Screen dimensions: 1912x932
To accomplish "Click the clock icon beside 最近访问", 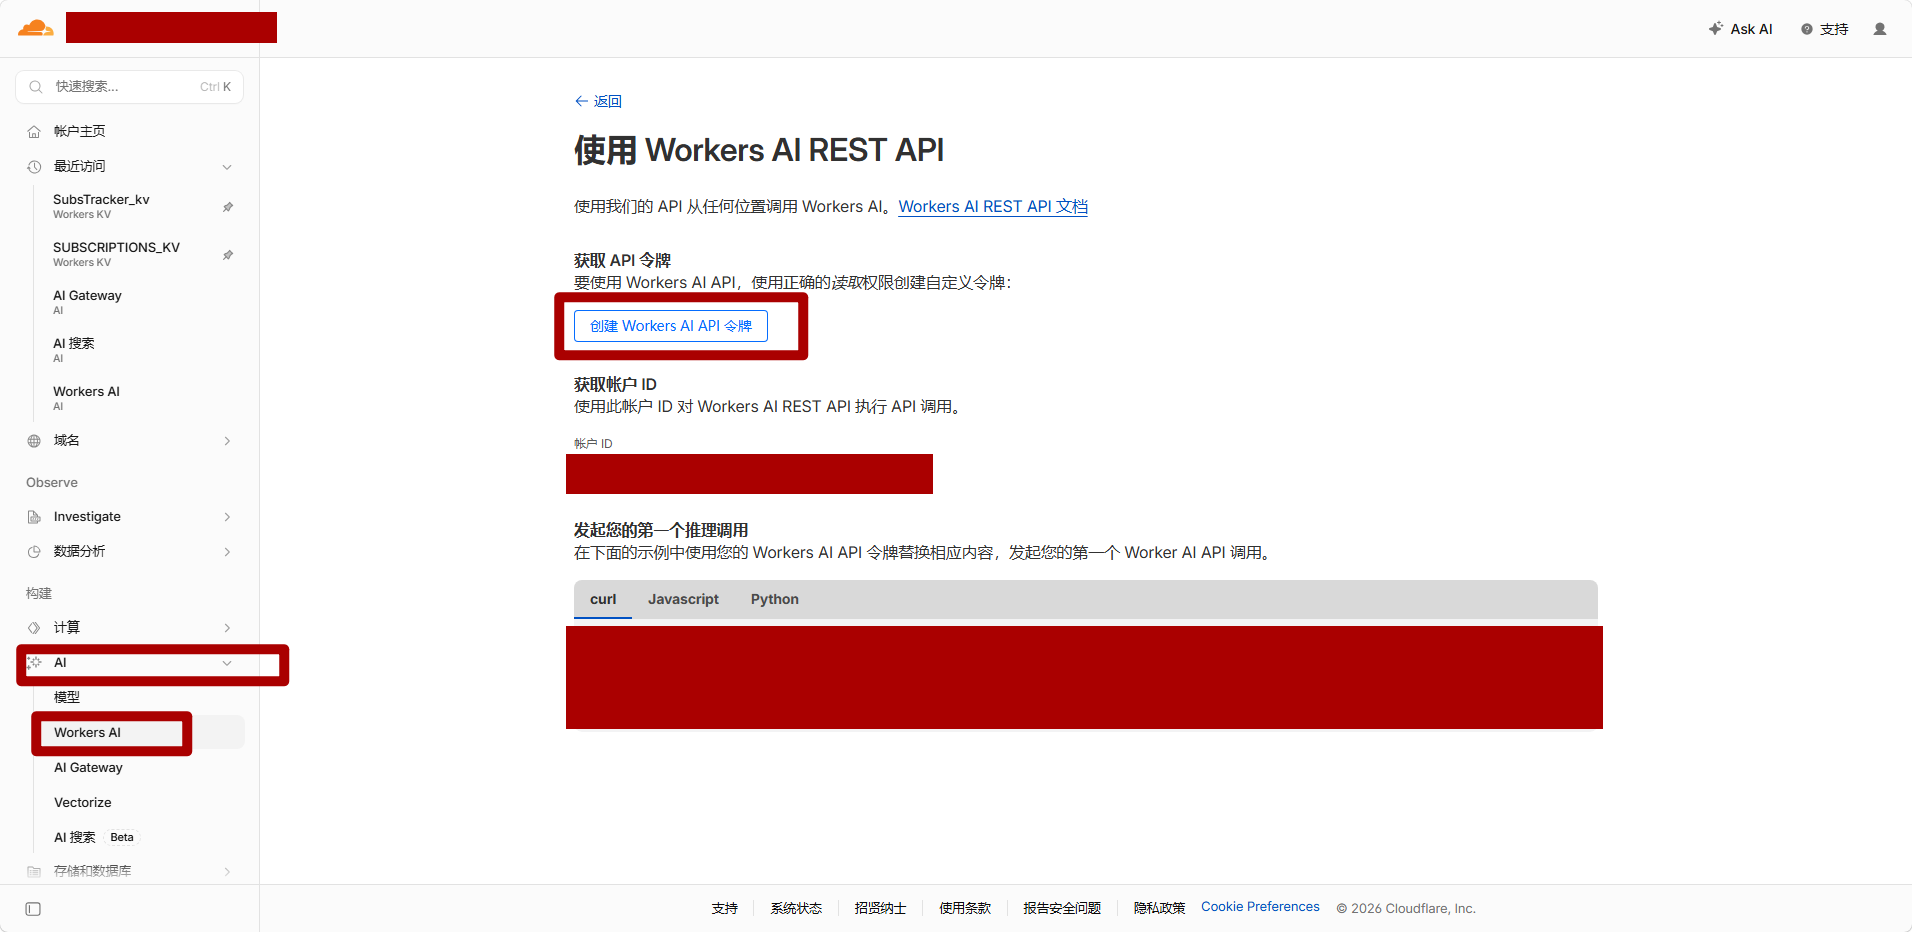I will (34, 167).
